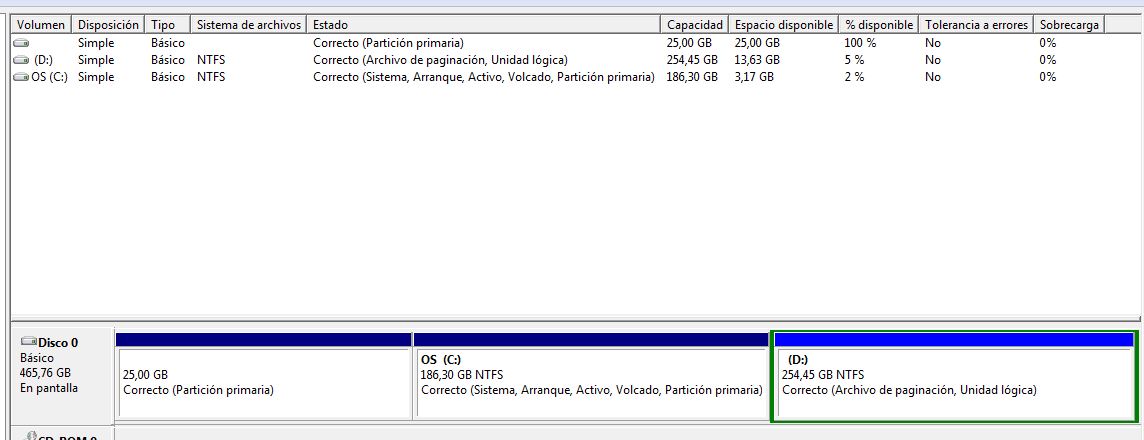This screenshot has height=440, width=1144.
Task: Click the drive icon of the unnamed 25,00 GB volume
Action: pyautogui.click(x=21, y=44)
